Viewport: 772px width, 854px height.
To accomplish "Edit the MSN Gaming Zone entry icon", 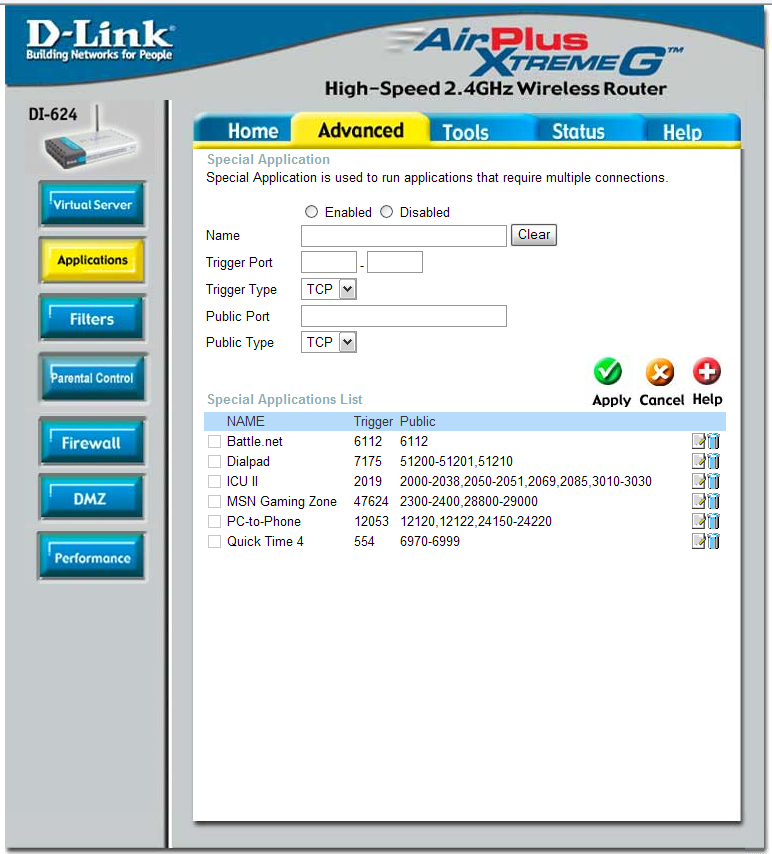I will click(x=698, y=501).
